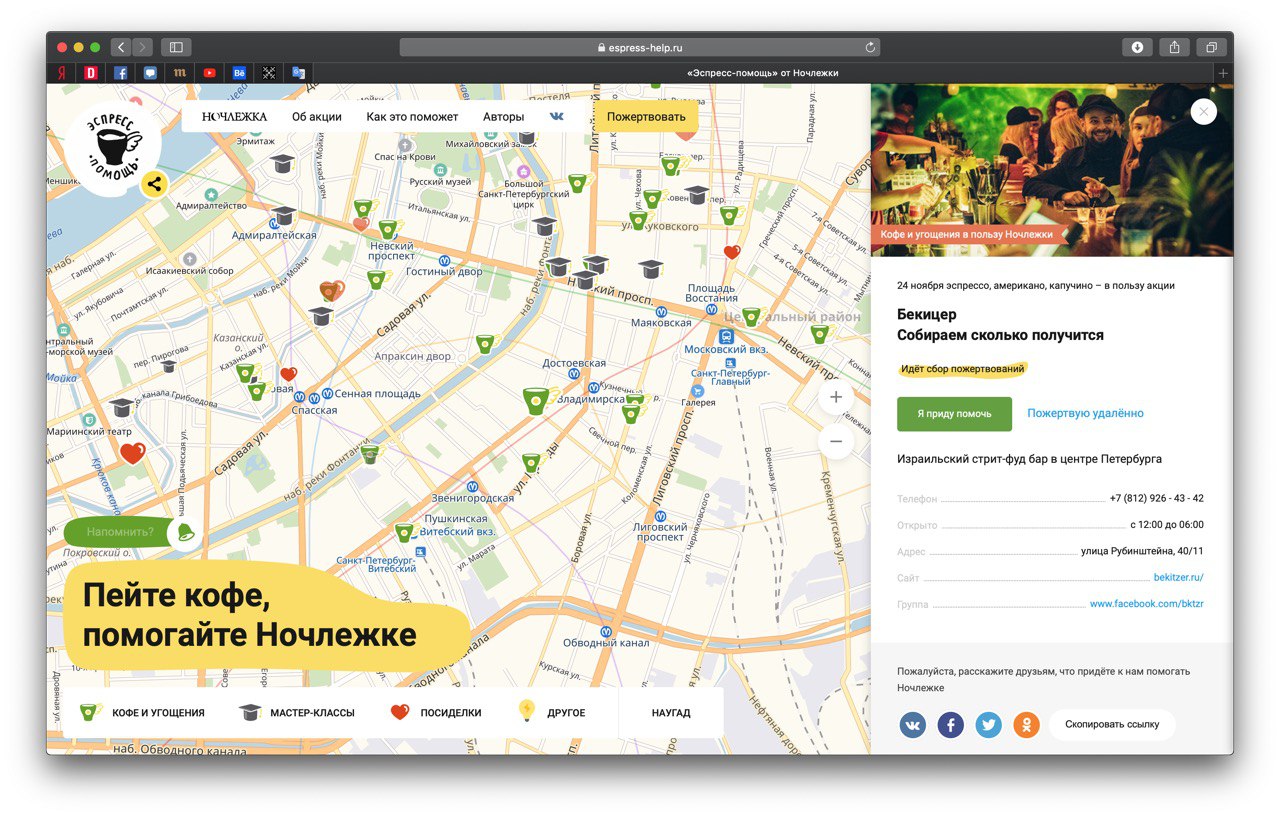1280x816 pixels.
Task: Click the Напомнить? reminder button
Action: 120,532
